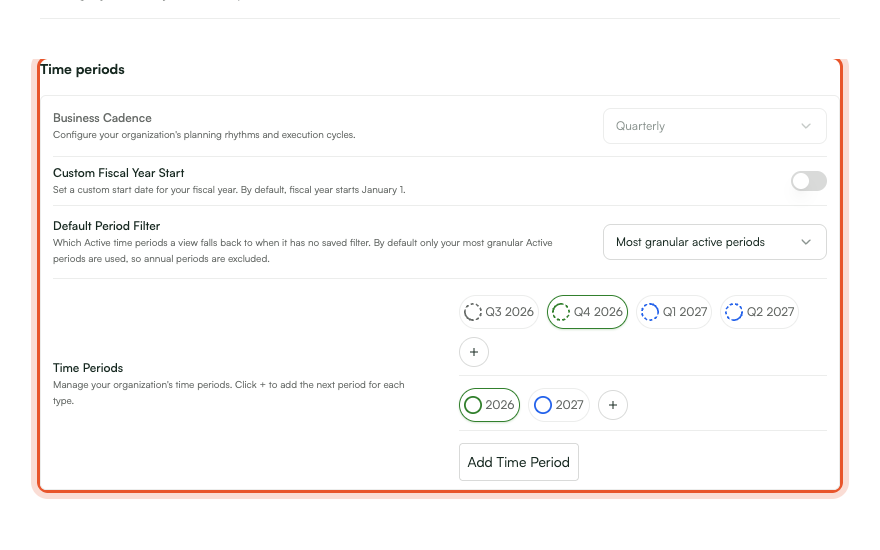Click the 'Which Active time periods' description
This screenshot has height=550, width=880.
pyautogui.click(x=302, y=251)
